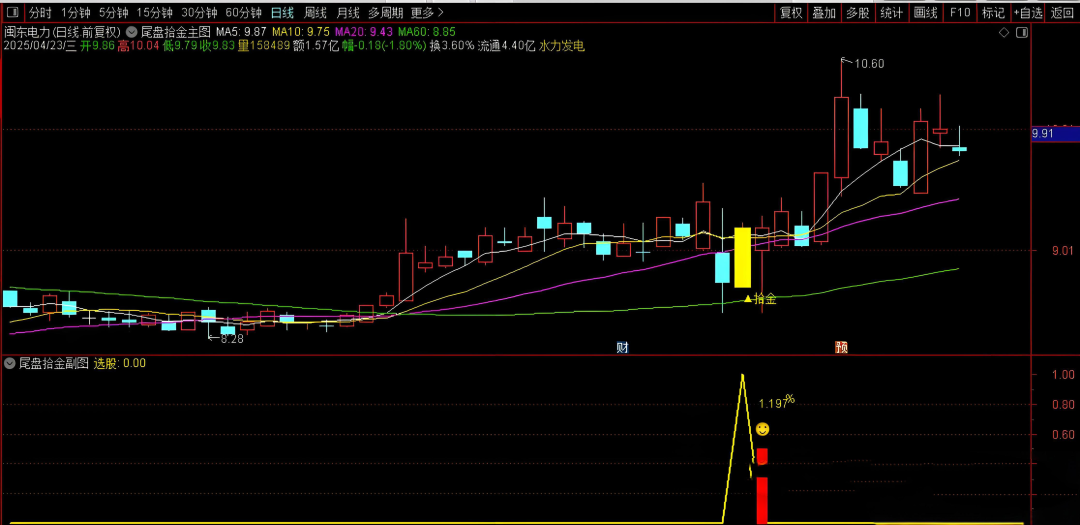Screen dimensions: 1080x525
Task: Click the 财 financial marker icon
Action: (622, 347)
